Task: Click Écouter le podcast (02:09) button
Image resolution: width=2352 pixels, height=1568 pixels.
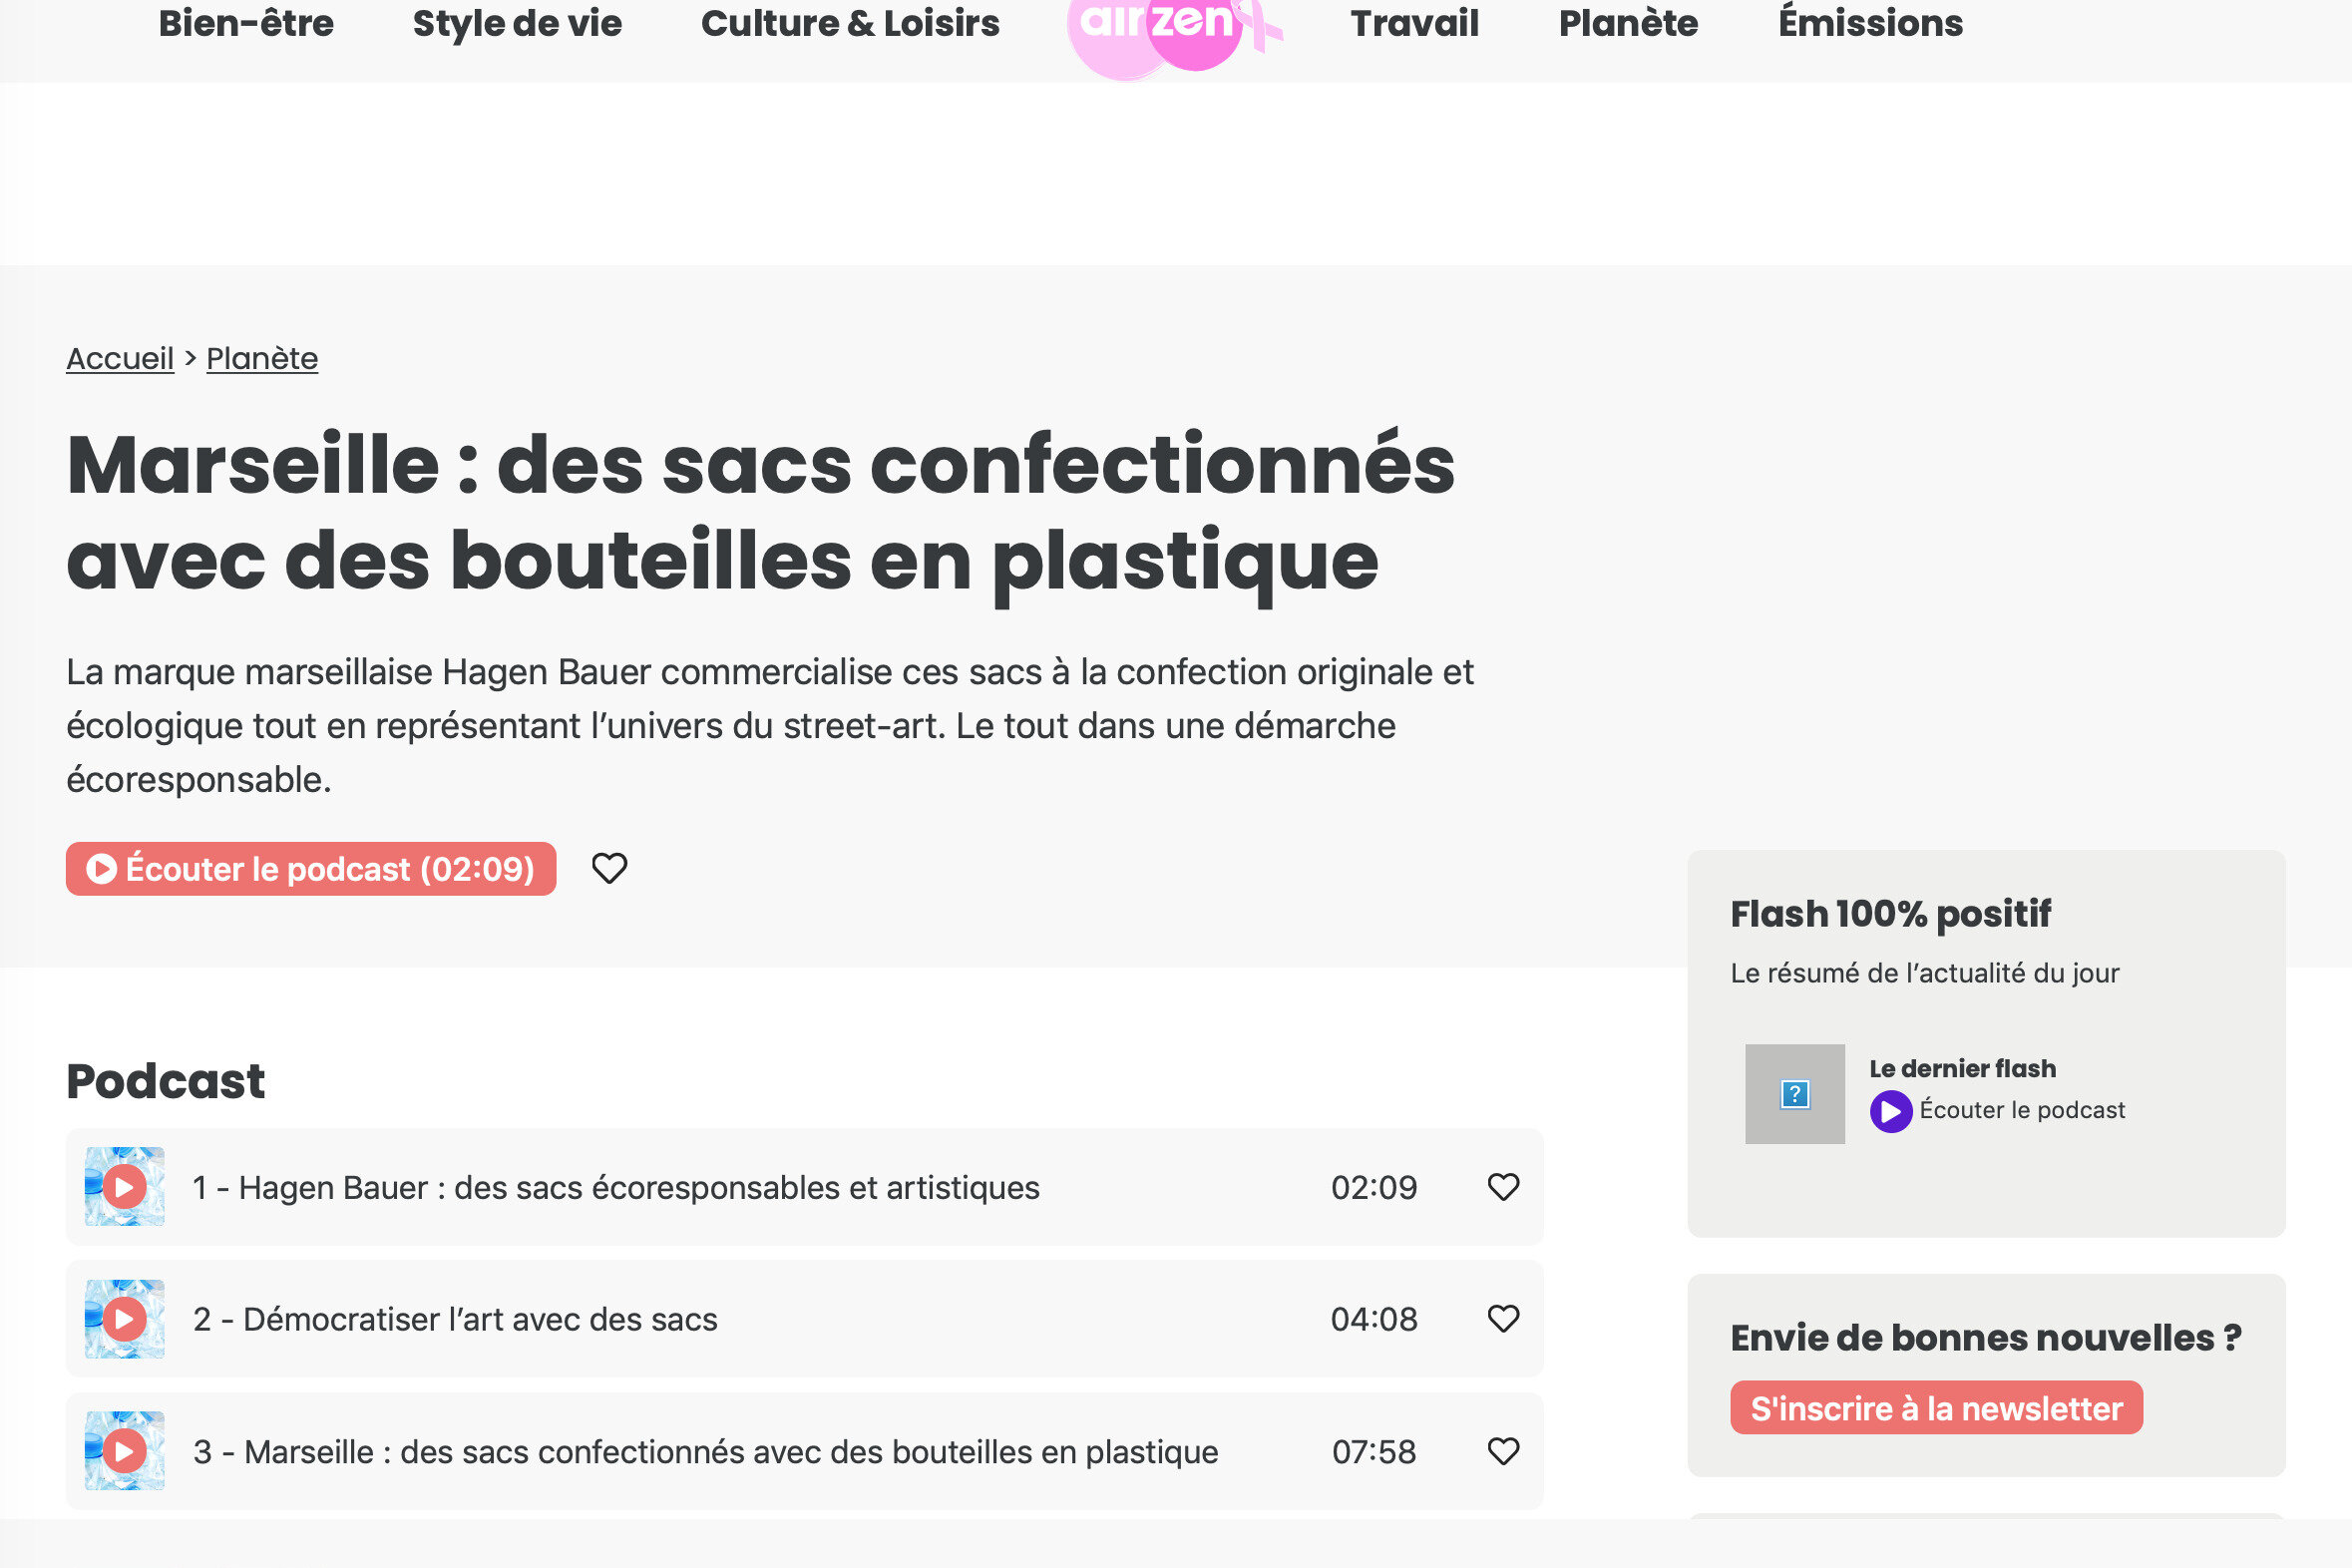Action: tap(311, 869)
